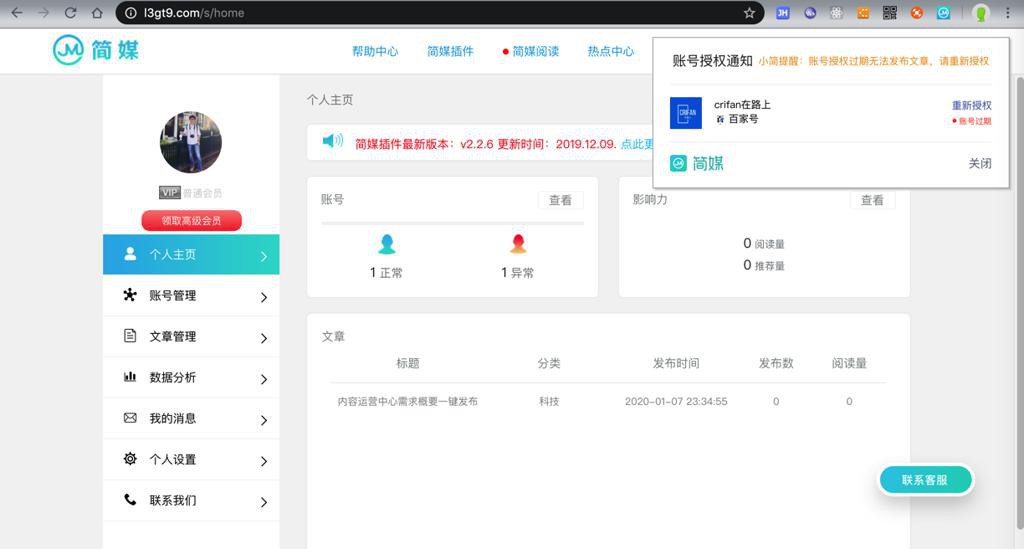1024x549 pixels.
Task: Click the red abnormal account icon
Action: click(x=518, y=243)
